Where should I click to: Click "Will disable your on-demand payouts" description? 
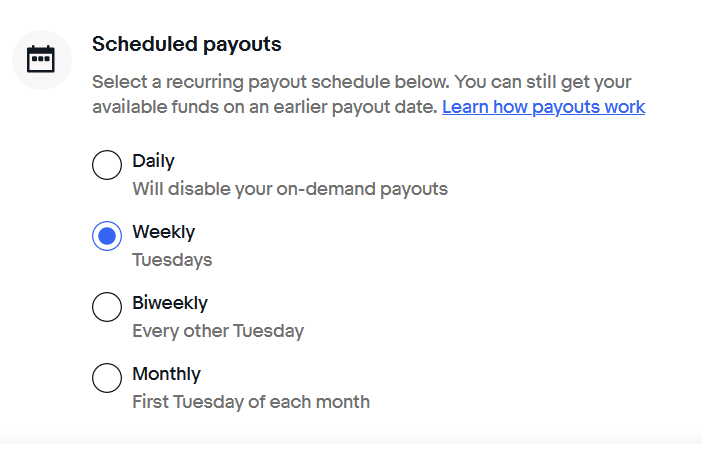[x=290, y=188]
